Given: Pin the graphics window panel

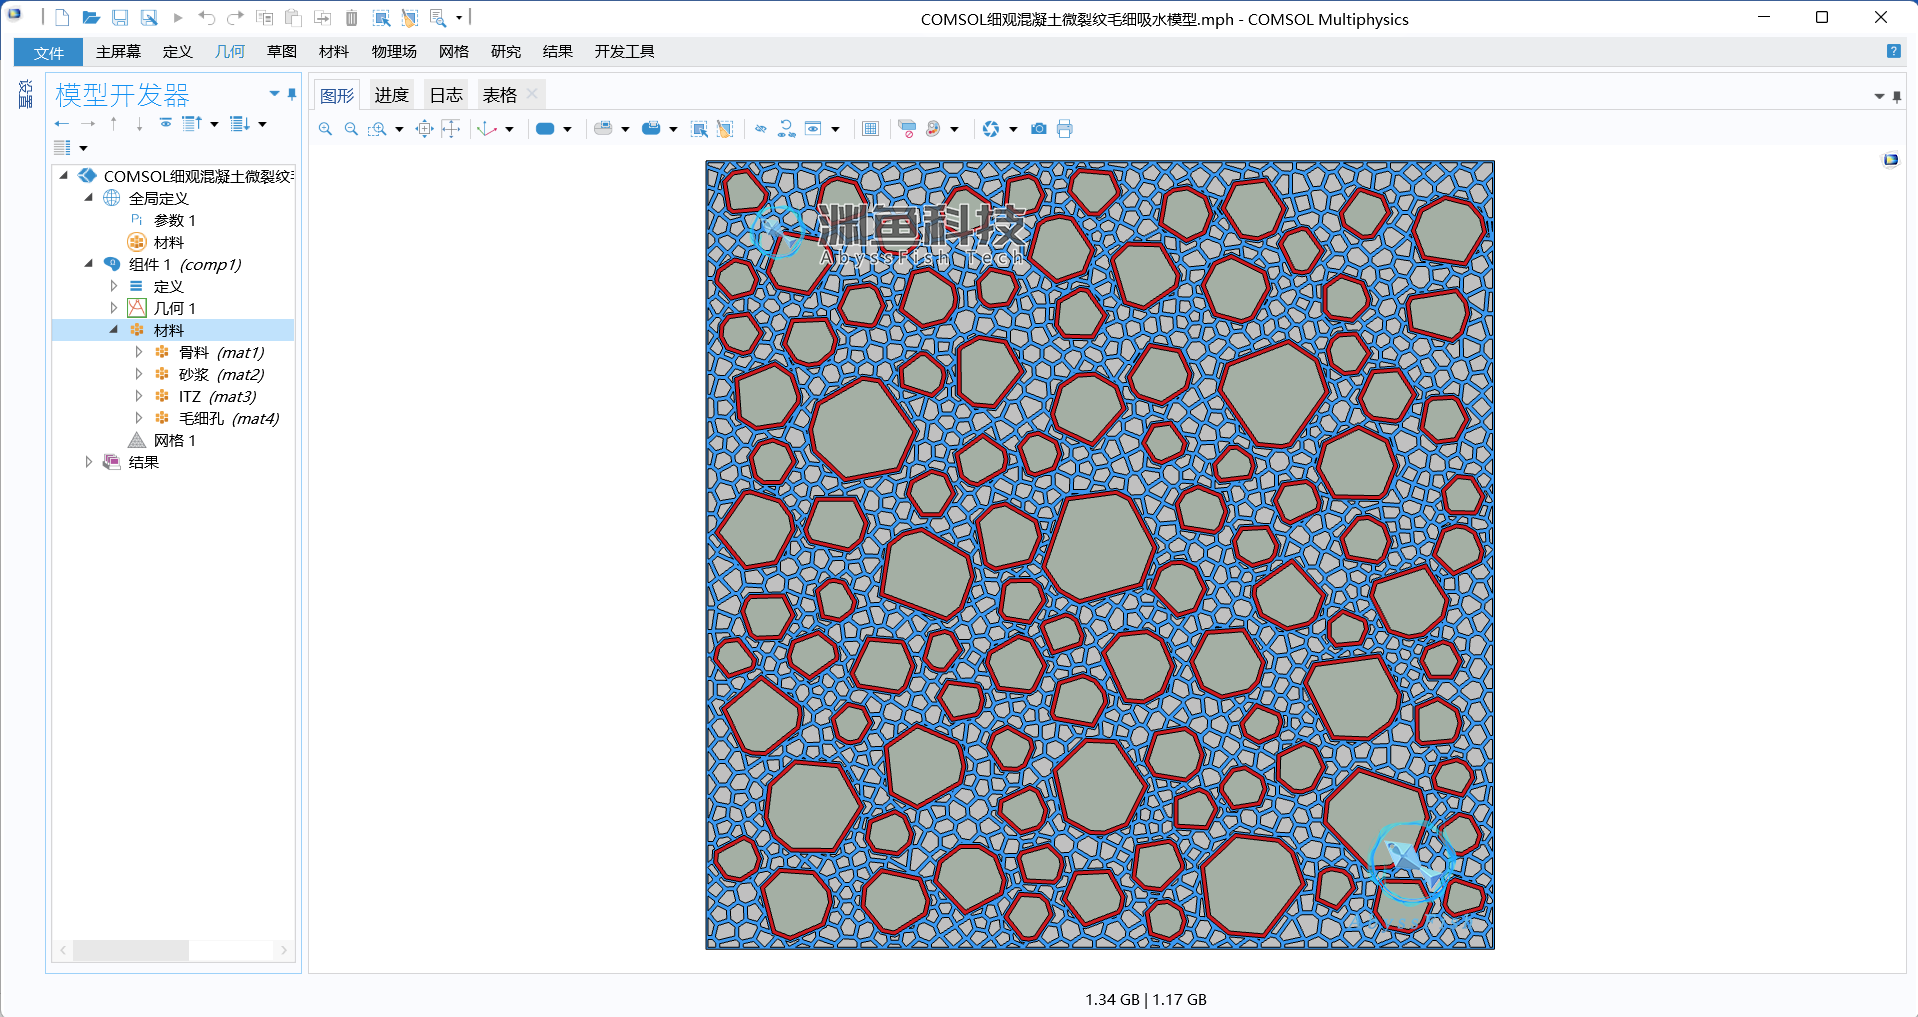Looking at the screenshot, I should (x=1897, y=97).
